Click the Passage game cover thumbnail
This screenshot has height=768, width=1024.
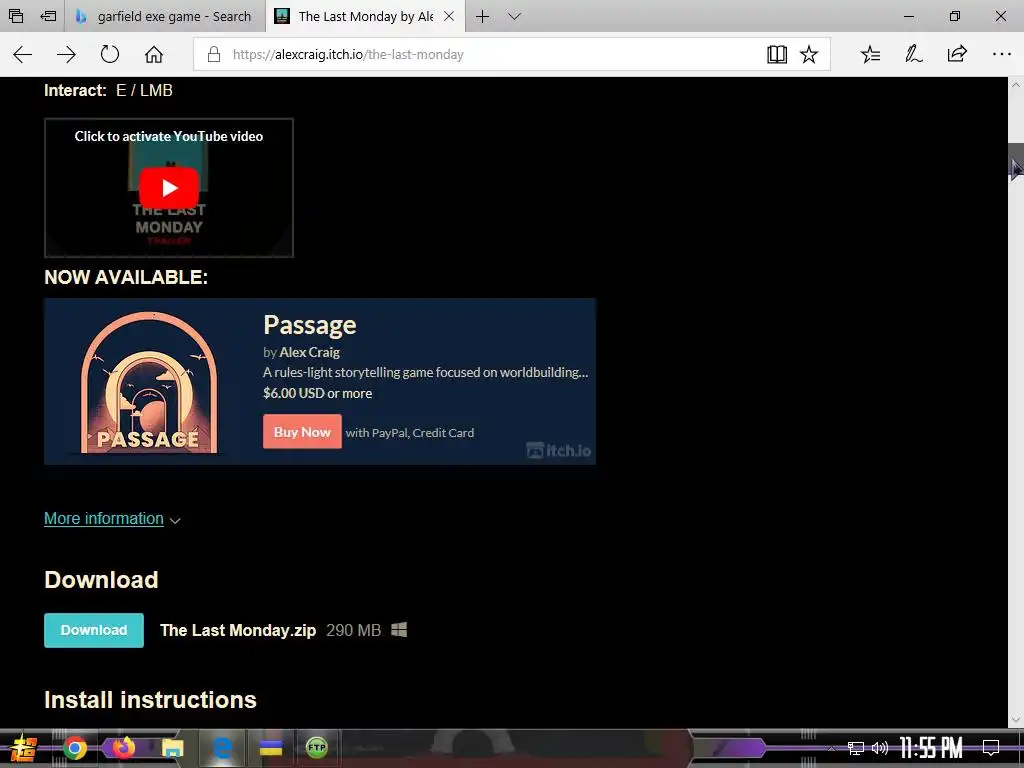[x=150, y=382]
